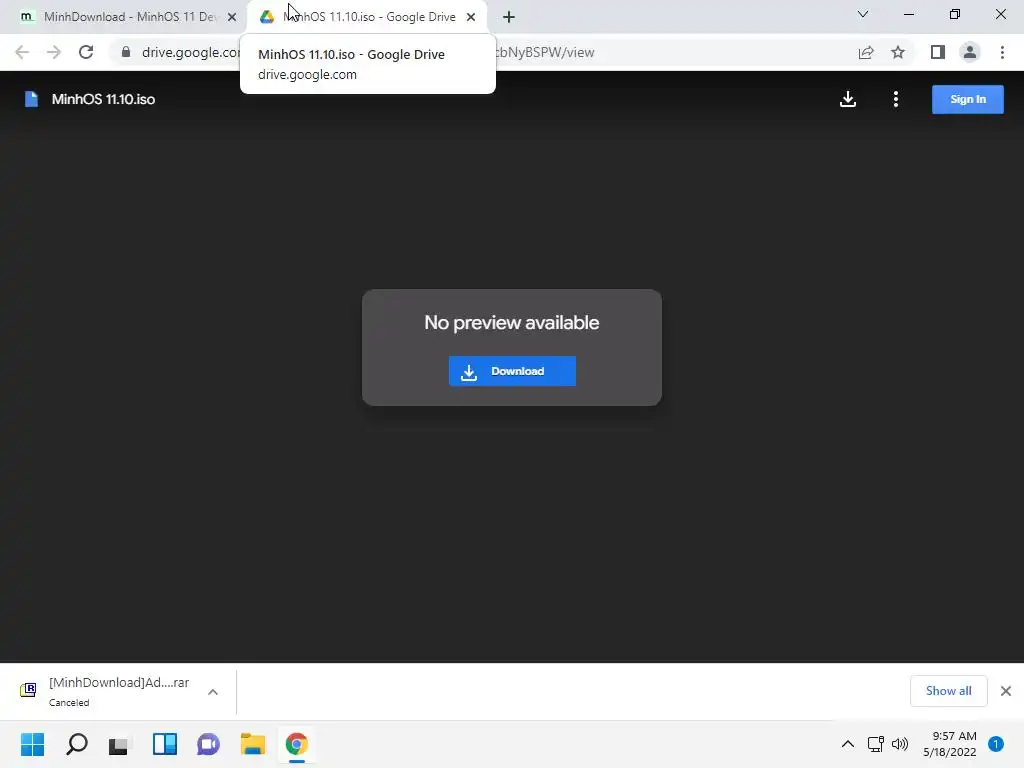1024x768 pixels.
Task: Open File Explorer from taskbar
Action: pos(253,744)
